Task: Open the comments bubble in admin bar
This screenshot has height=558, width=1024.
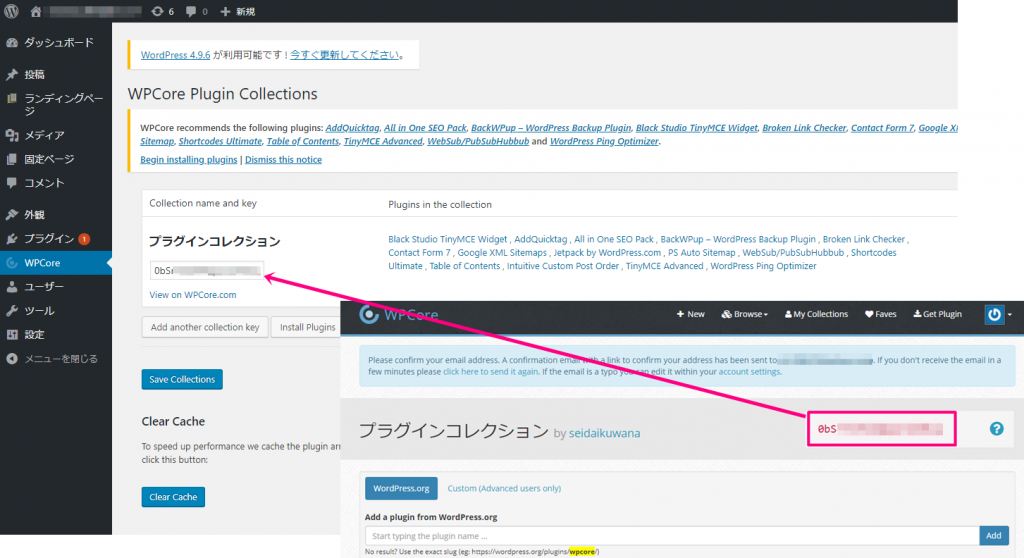Action: pyautogui.click(x=197, y=12)
